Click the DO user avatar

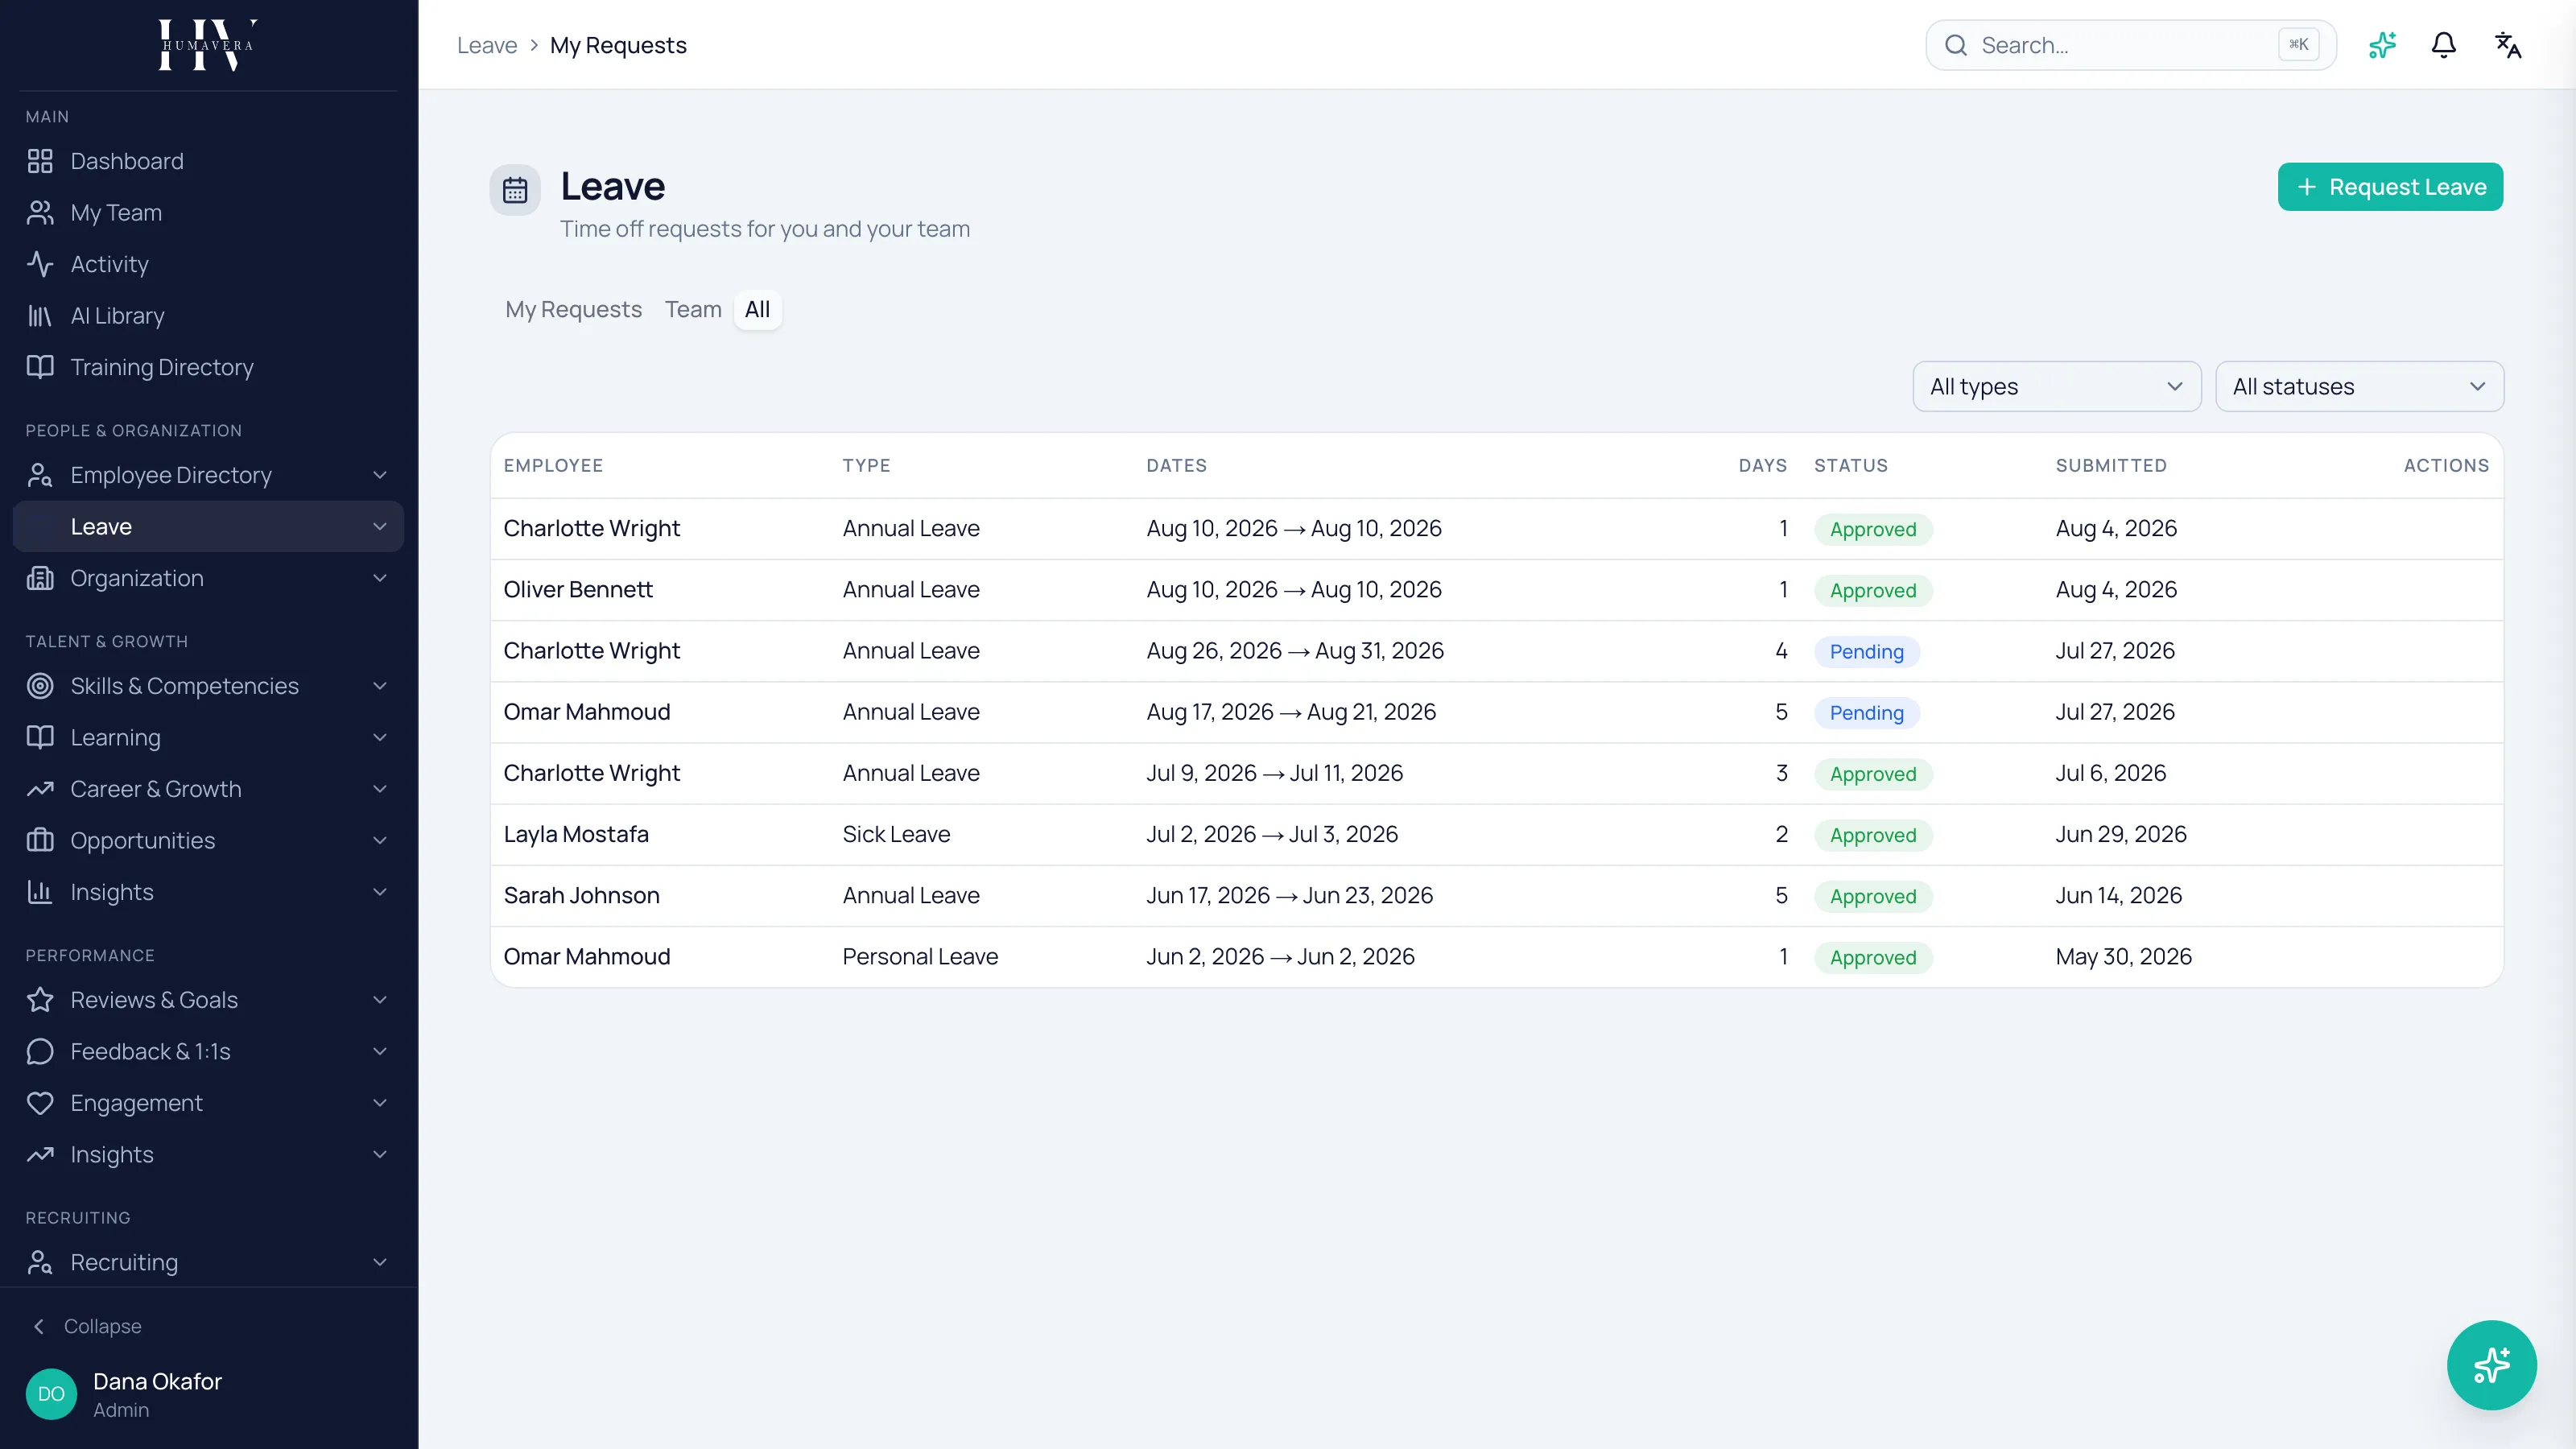51,1394
